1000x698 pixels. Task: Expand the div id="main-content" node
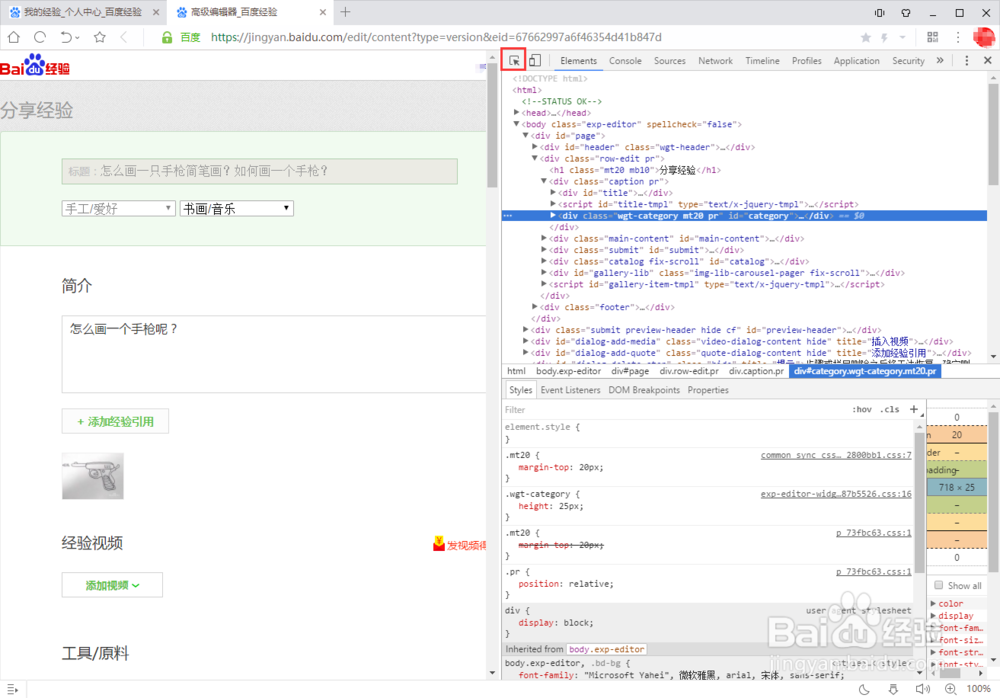(x=544, y=238)
